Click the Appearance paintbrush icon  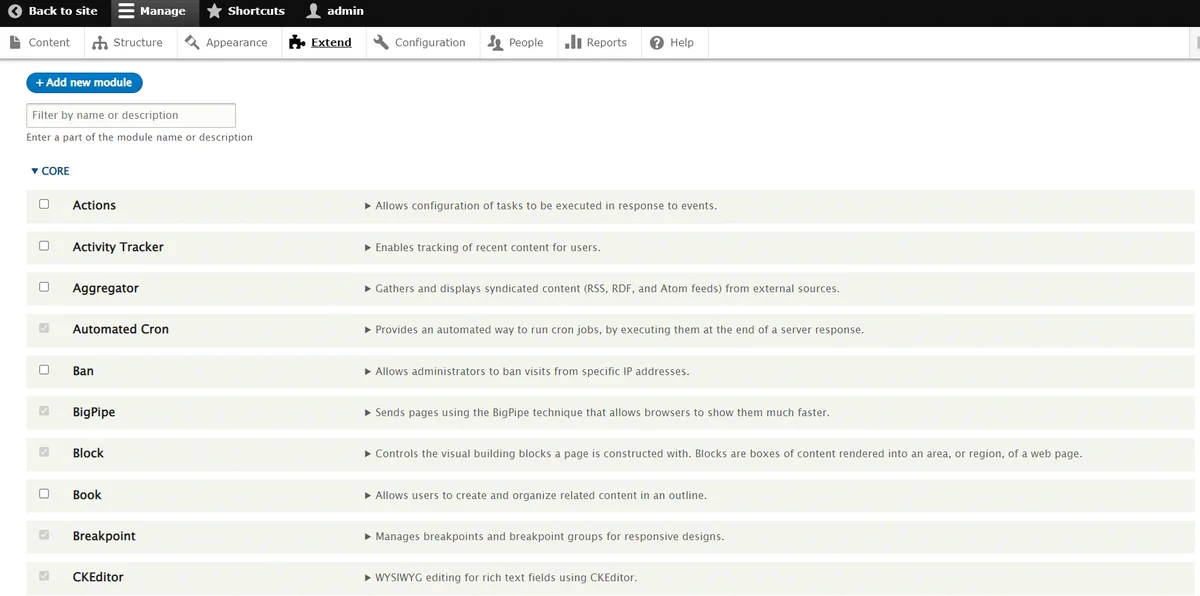tap(193, 42)
